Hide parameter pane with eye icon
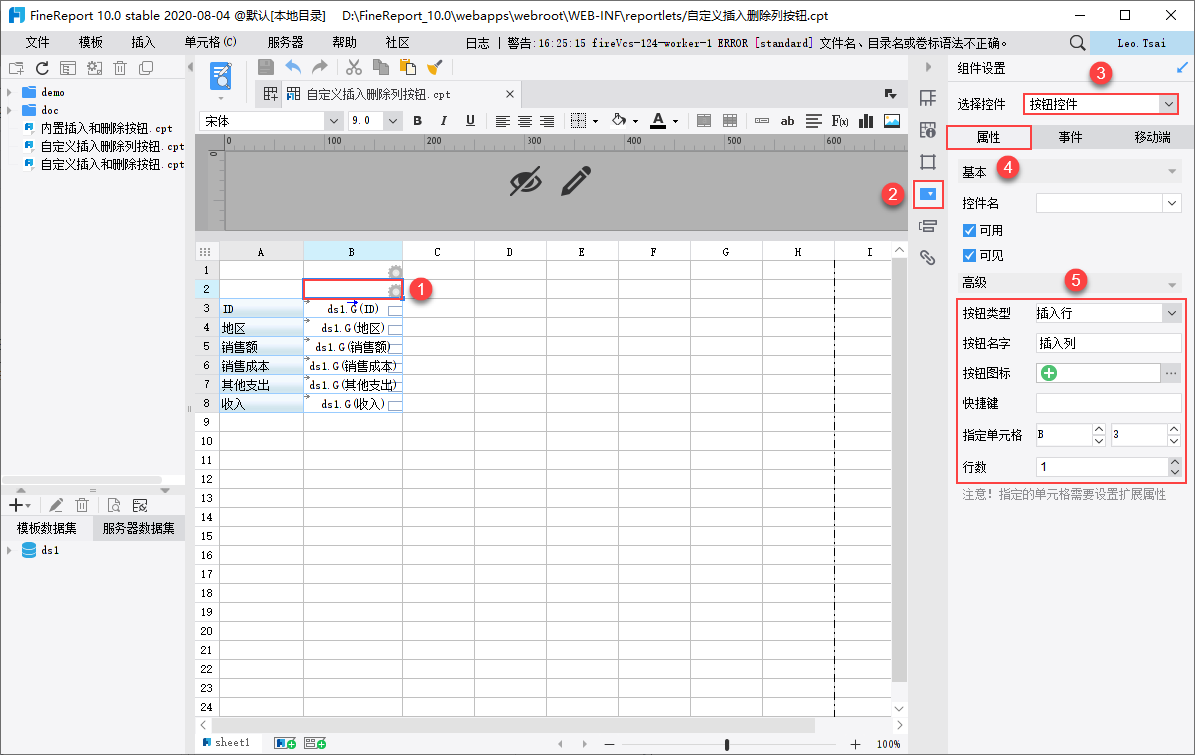This screenshot has width=1195, height=755. coord(526,181)
